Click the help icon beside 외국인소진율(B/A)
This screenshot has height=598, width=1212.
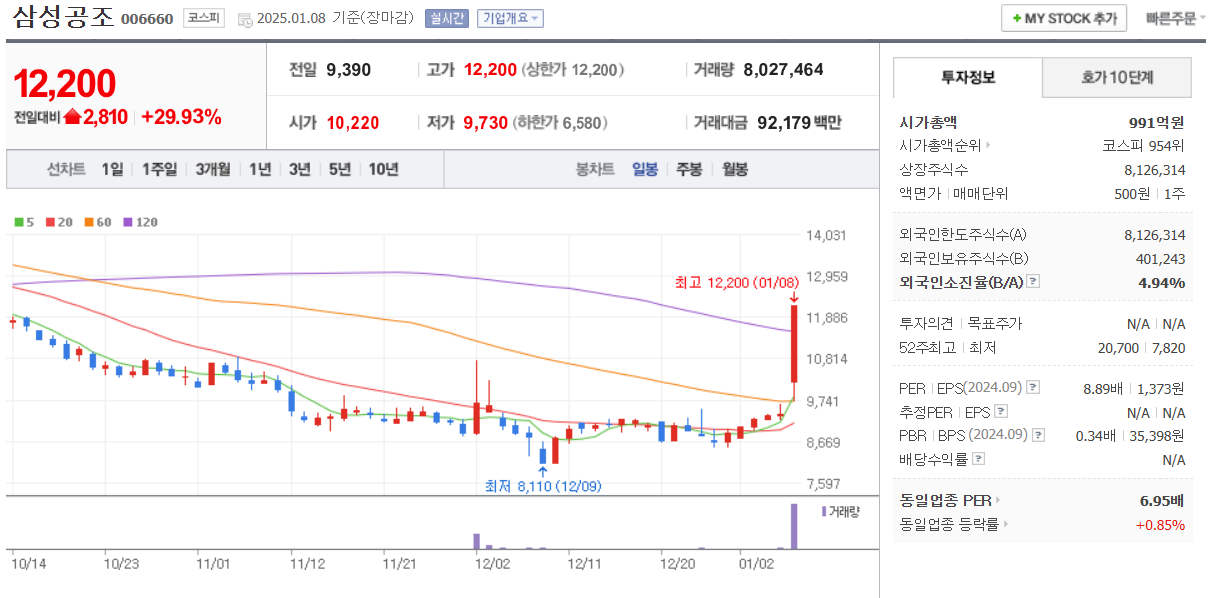[1033, 282]
